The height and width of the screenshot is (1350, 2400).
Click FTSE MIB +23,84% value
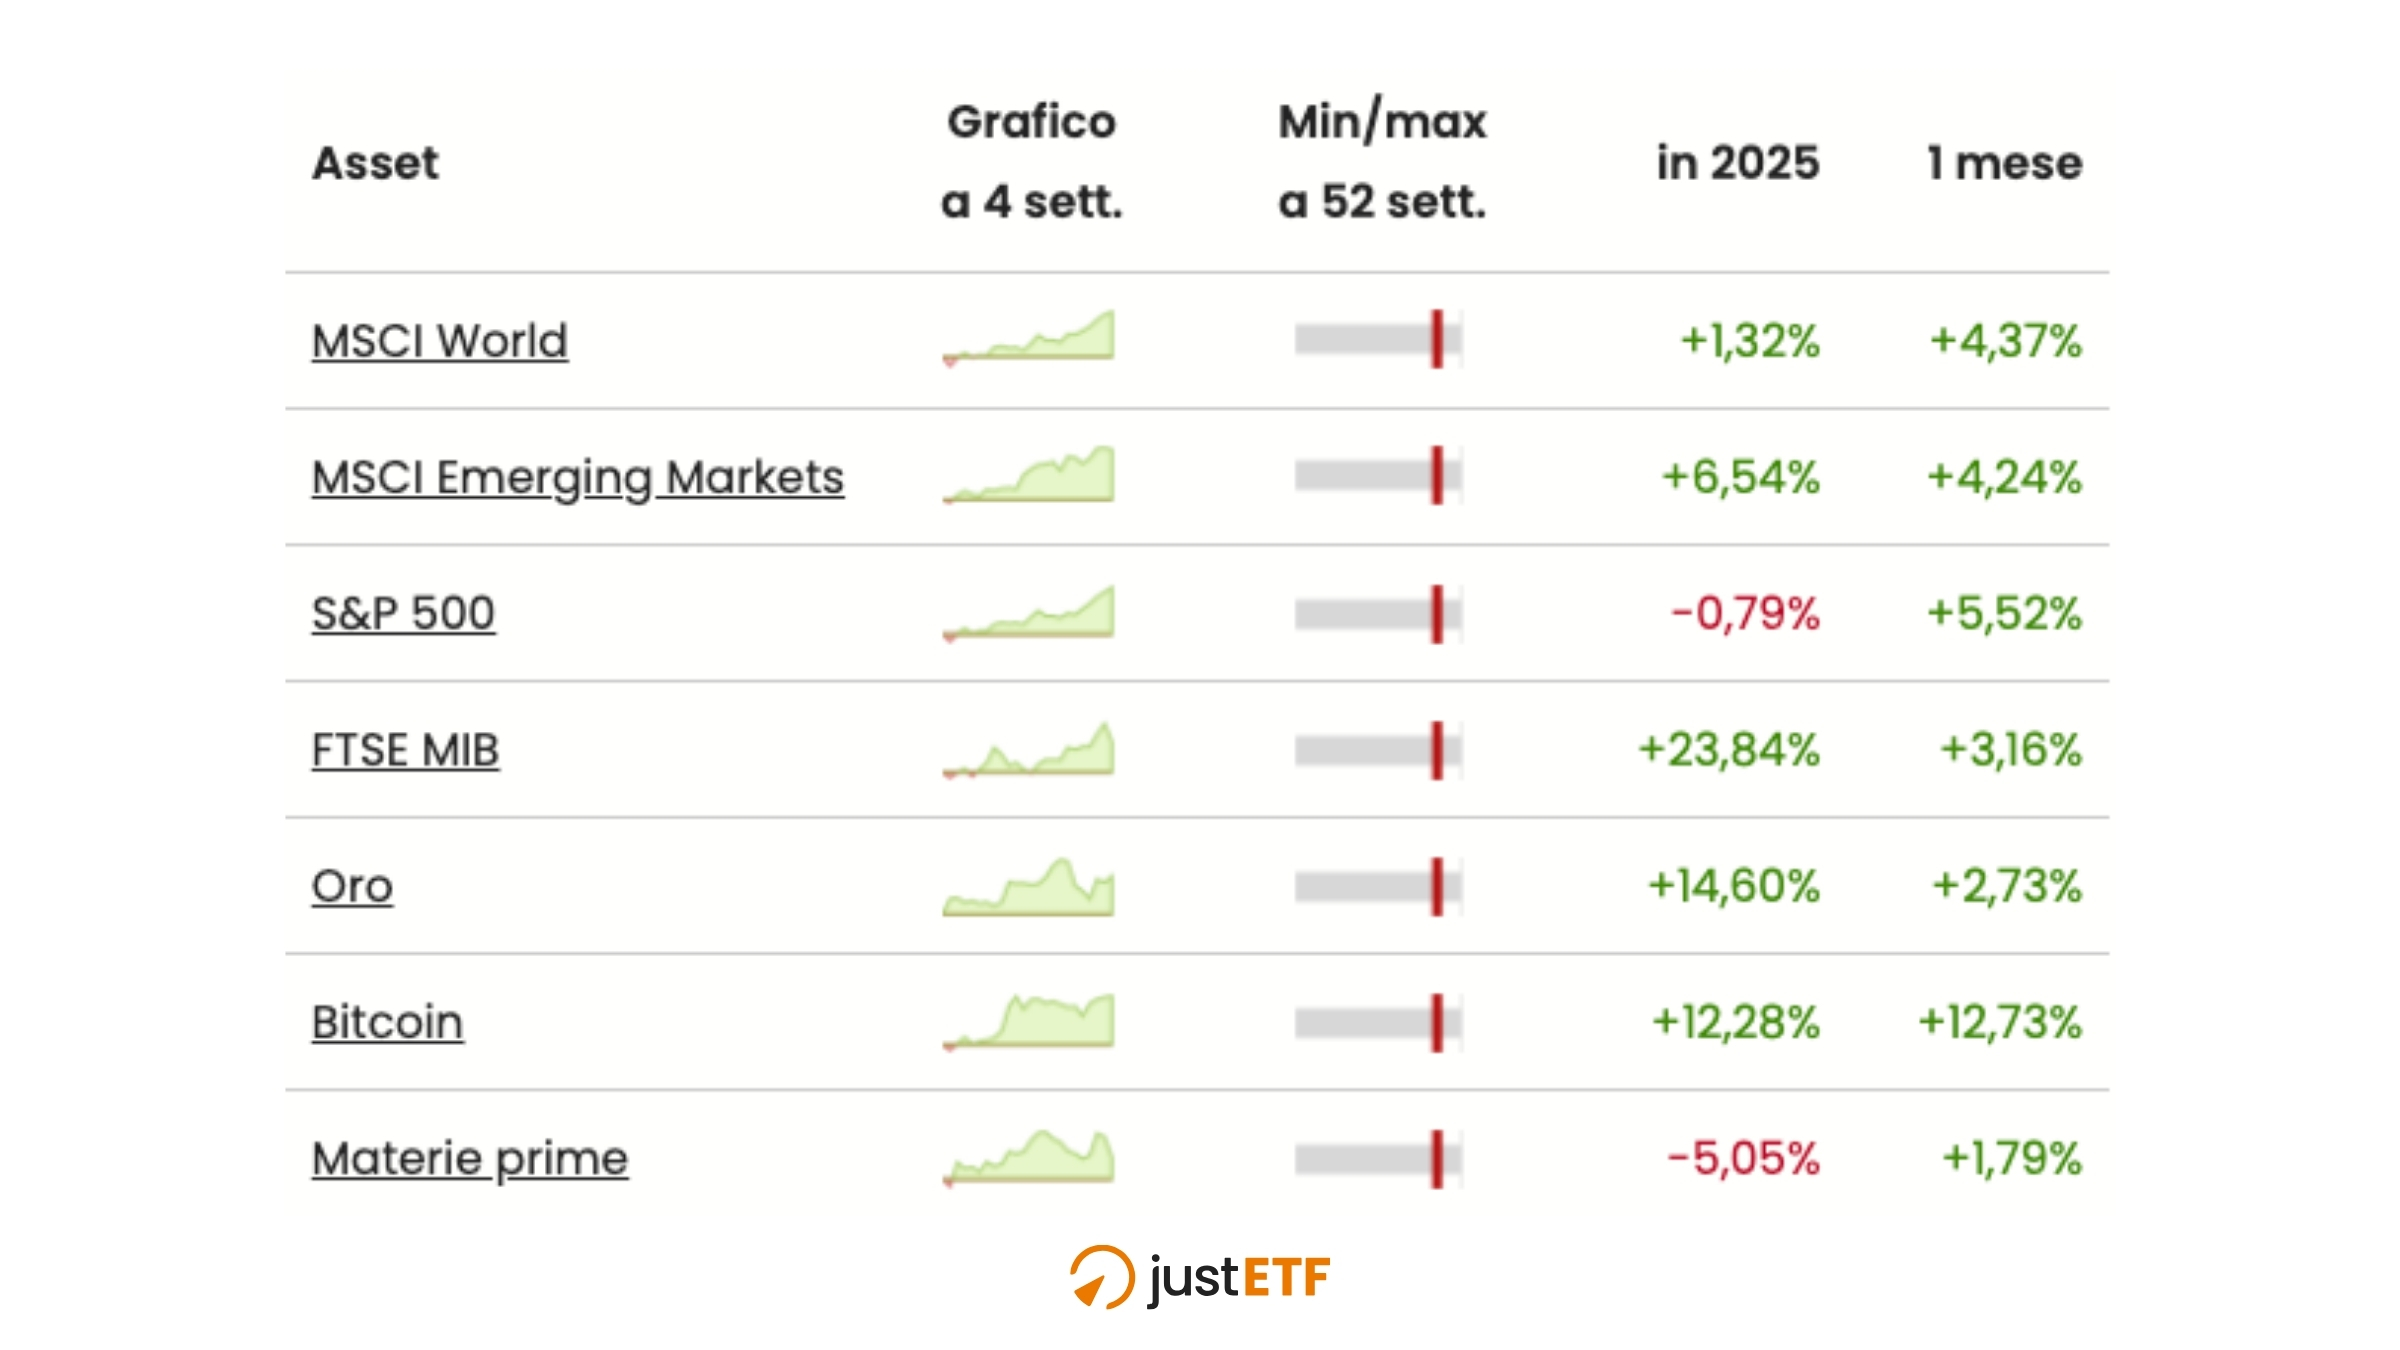tap(1728, 750)
